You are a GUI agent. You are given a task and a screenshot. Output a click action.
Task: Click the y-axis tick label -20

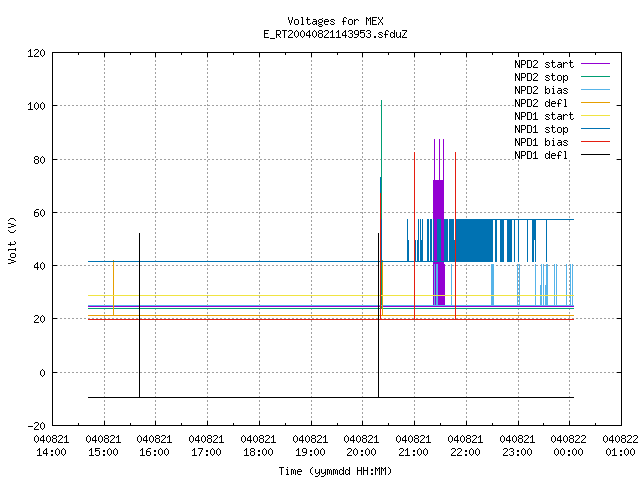[36, 426]
